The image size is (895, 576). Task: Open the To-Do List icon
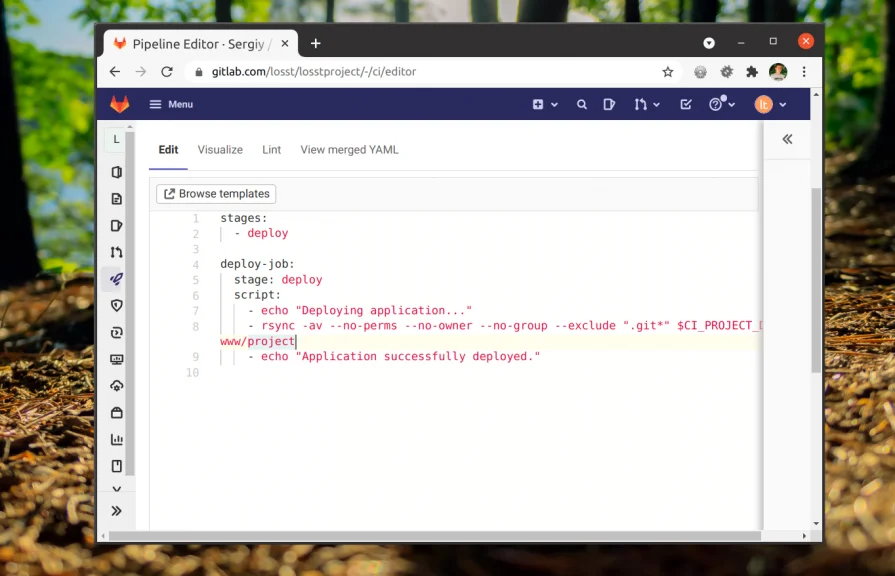tap(686, 104)
